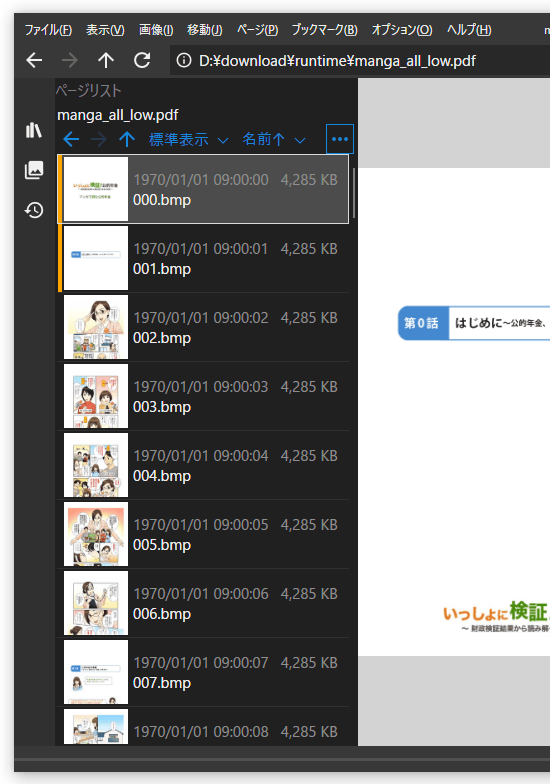Select the 005.bmp page thumbnail

(x=96, y=534)
